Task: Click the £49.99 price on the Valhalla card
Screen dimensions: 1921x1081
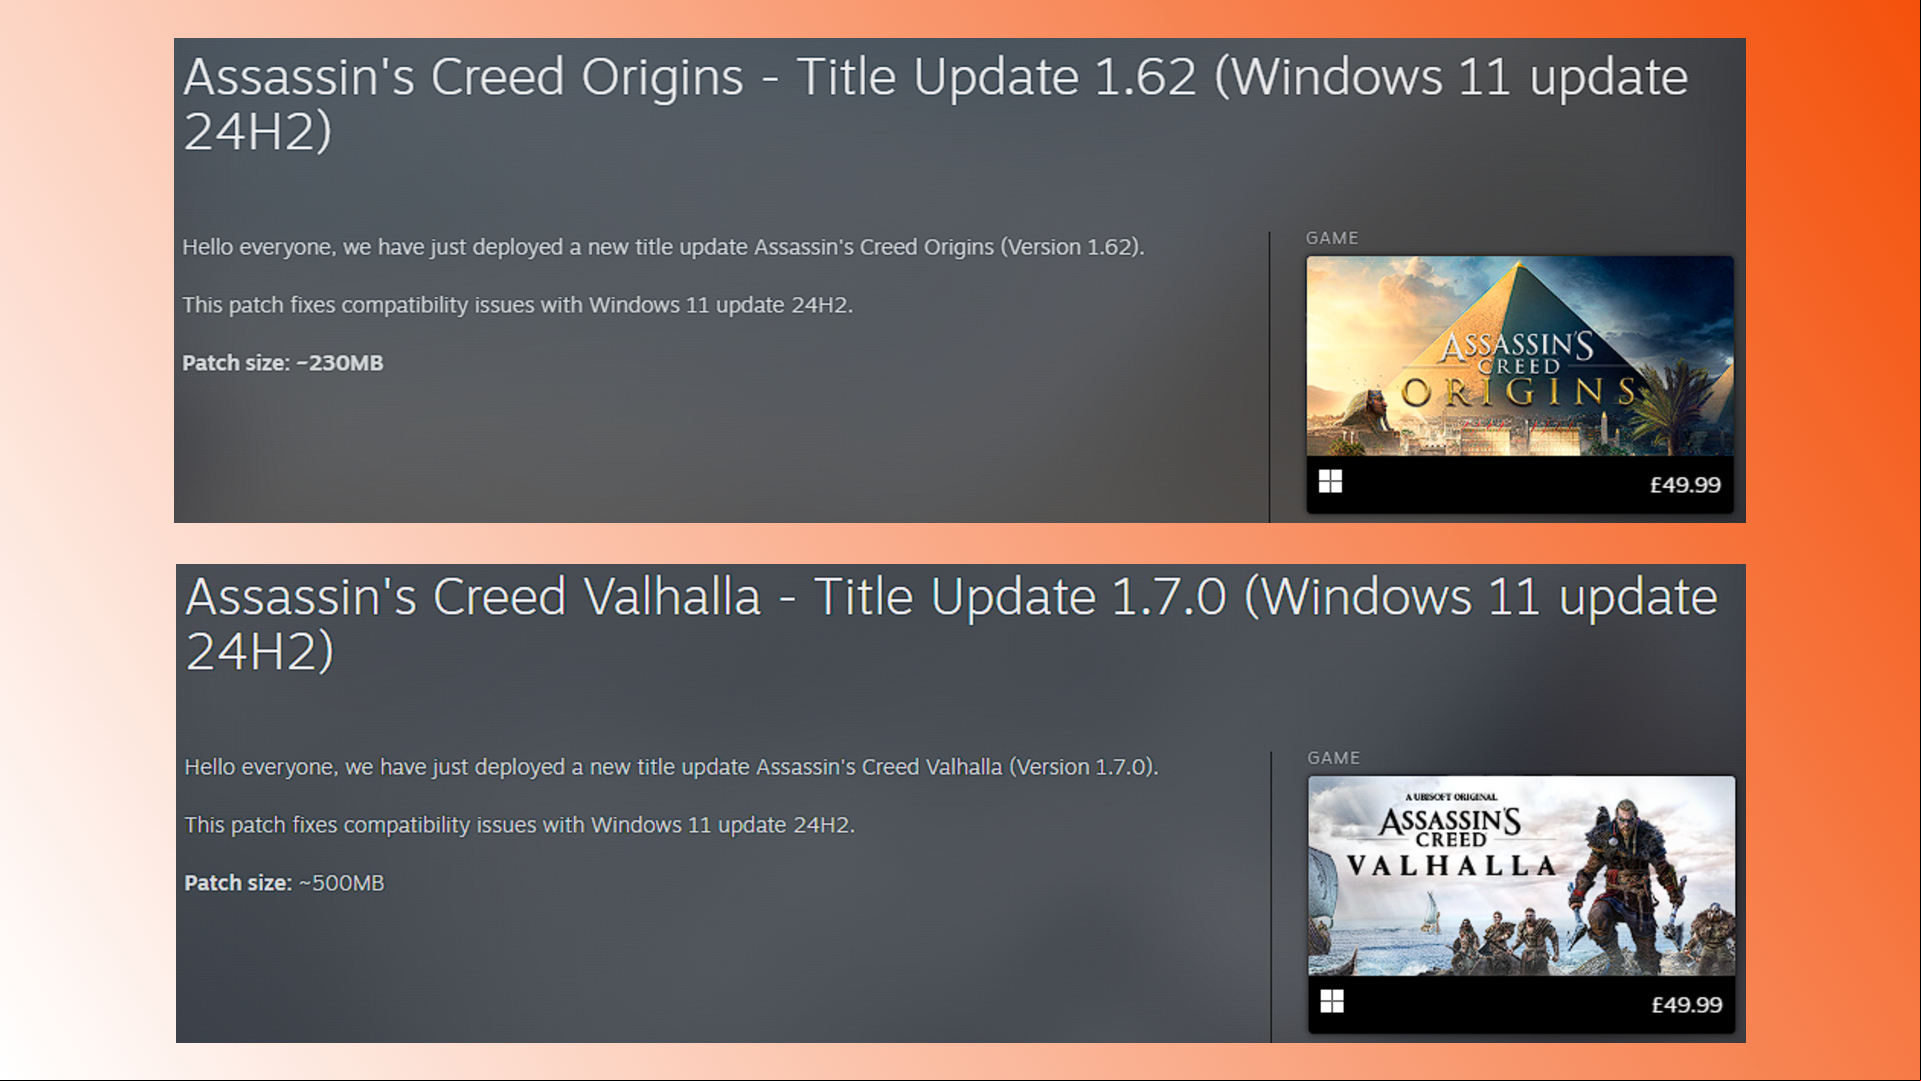Action: (1687, 1005)
